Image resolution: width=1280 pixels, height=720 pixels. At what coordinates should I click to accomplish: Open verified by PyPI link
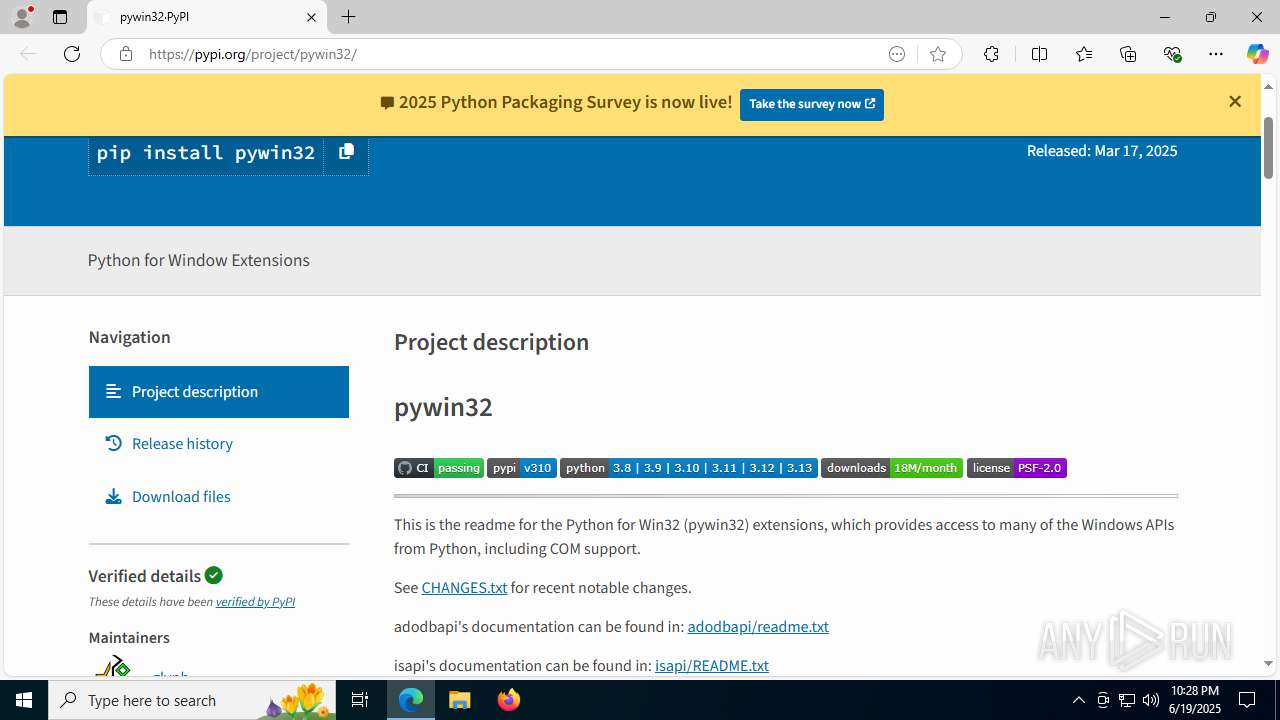click(x=255, y=602)
